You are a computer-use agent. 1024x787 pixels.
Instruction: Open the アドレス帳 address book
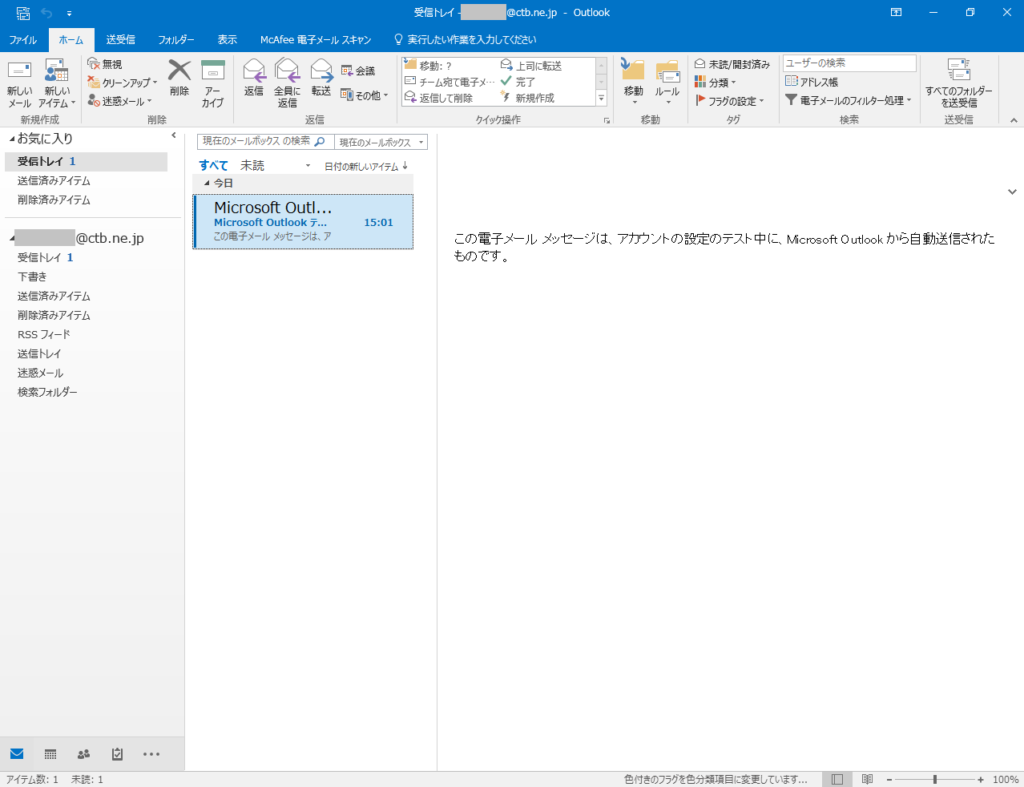(812, 82)
